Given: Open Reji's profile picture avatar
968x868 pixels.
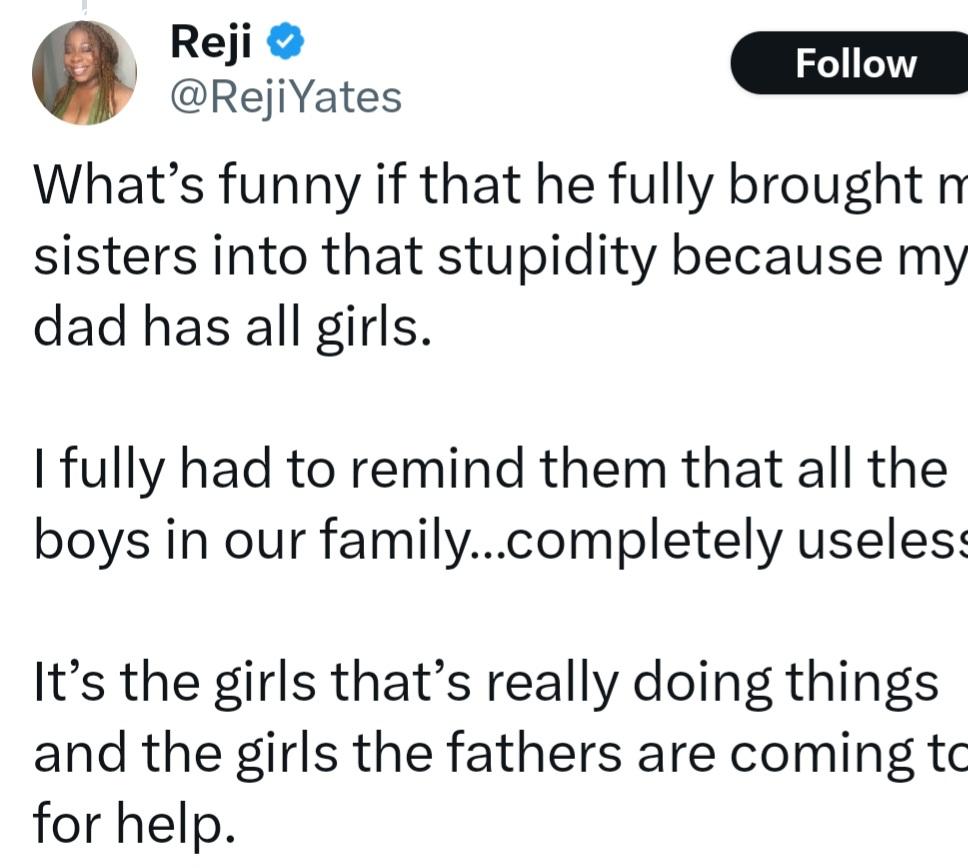Looking at the screenshot, I should (84, 72).
